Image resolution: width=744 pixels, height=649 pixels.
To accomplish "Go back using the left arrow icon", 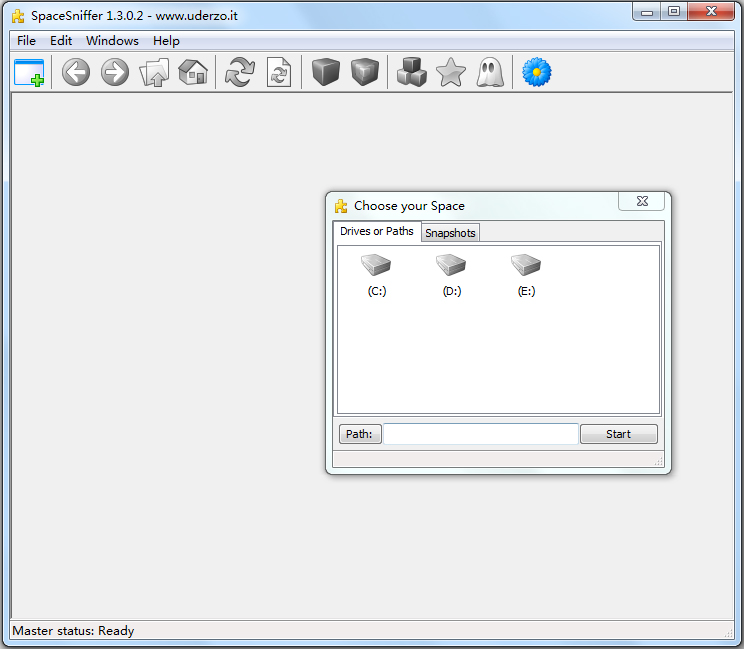I will (76, 73).
